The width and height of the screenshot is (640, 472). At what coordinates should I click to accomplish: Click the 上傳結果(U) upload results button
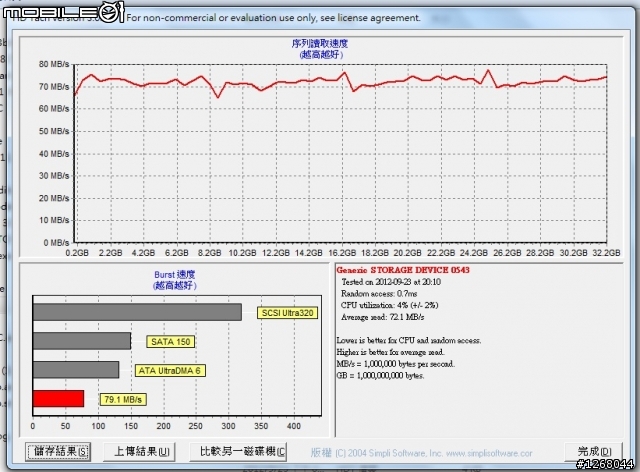pyautogui.click(x=139, y=452)
